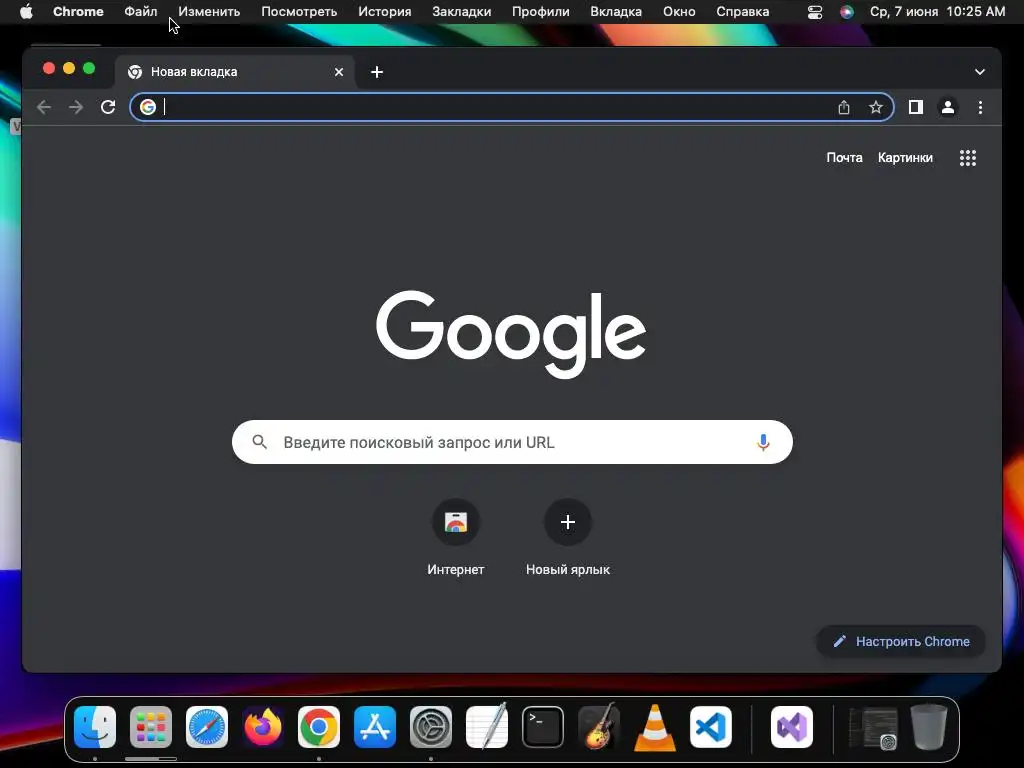
Task: Open the История menu
Action: click(385, 12)
